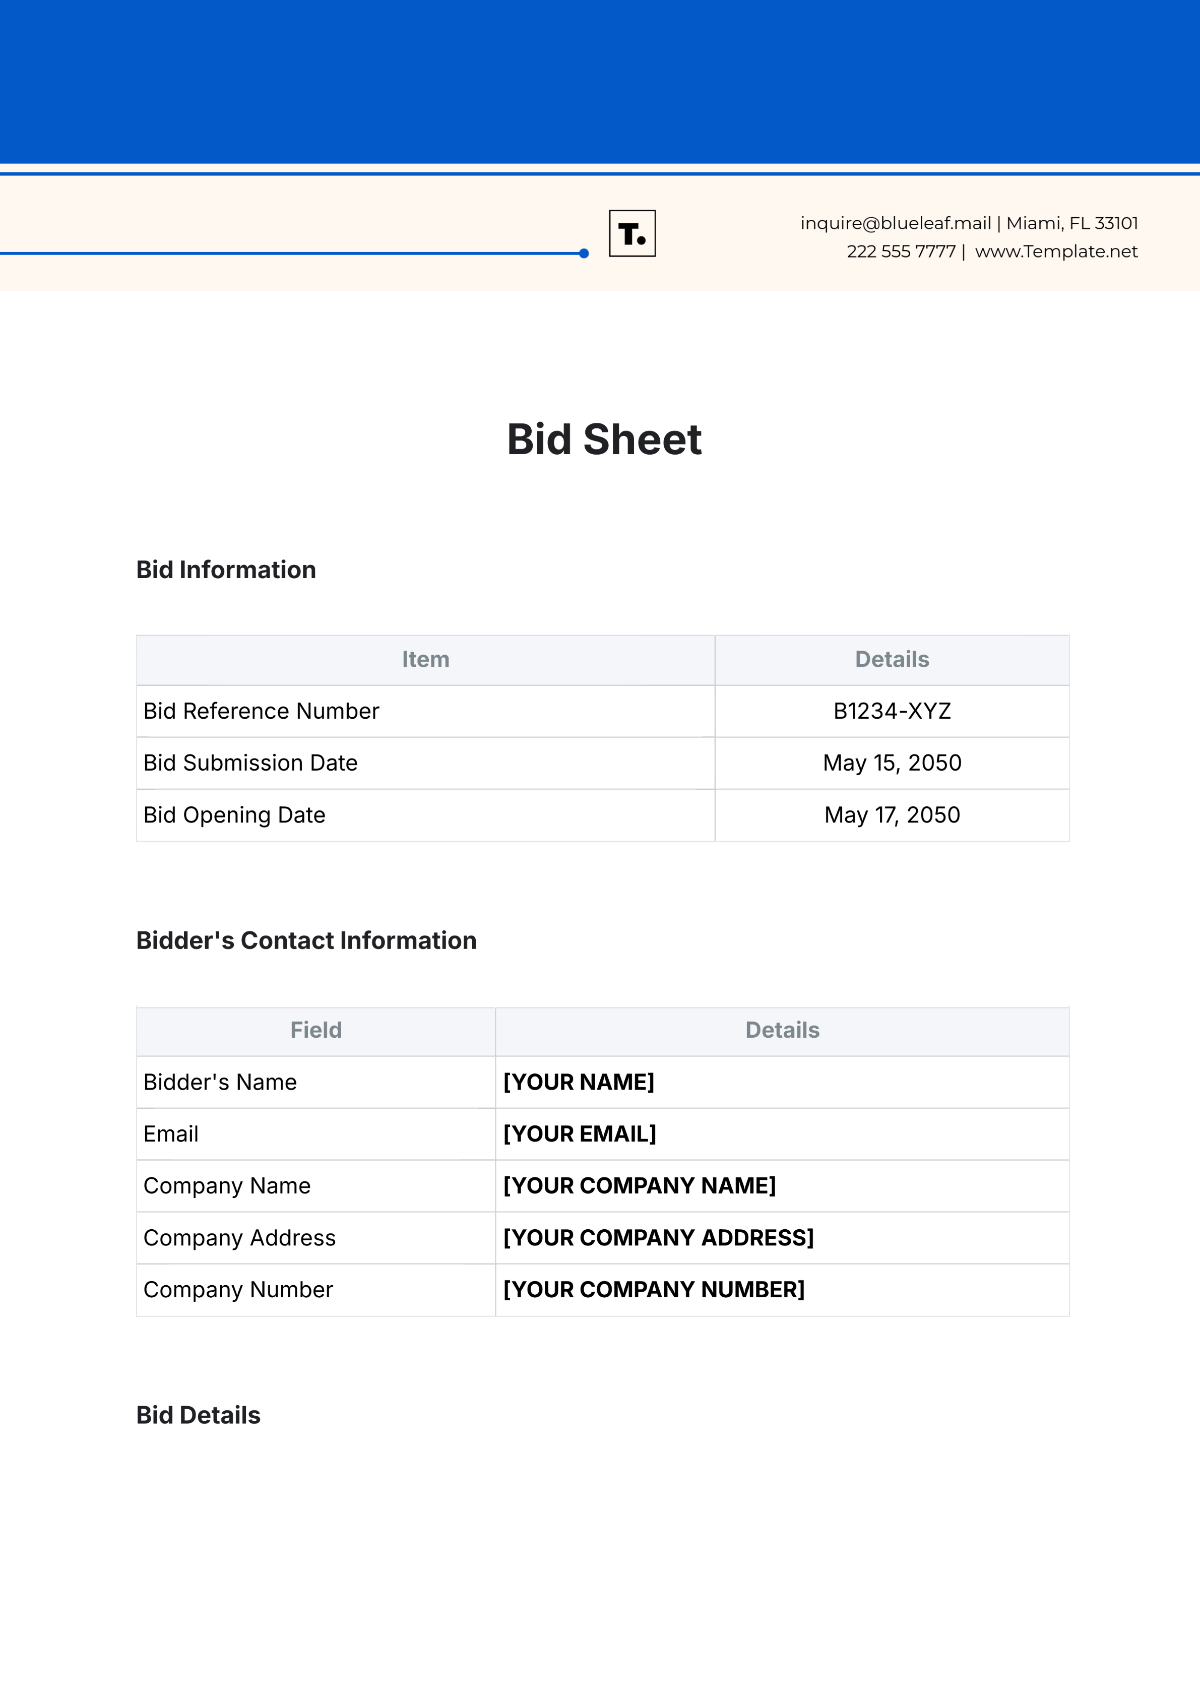Click the Bid Information heading
1200x1696 pixels.
coord(226,570)
